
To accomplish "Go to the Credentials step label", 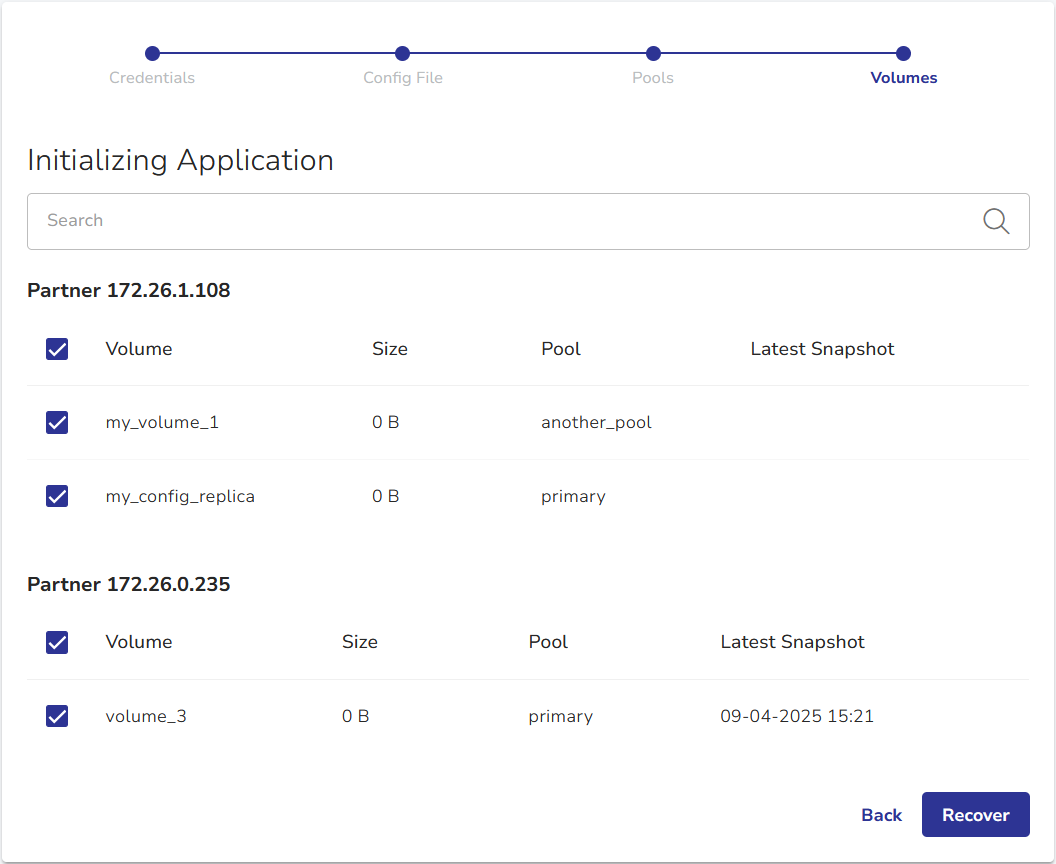I will coord(152,78).
